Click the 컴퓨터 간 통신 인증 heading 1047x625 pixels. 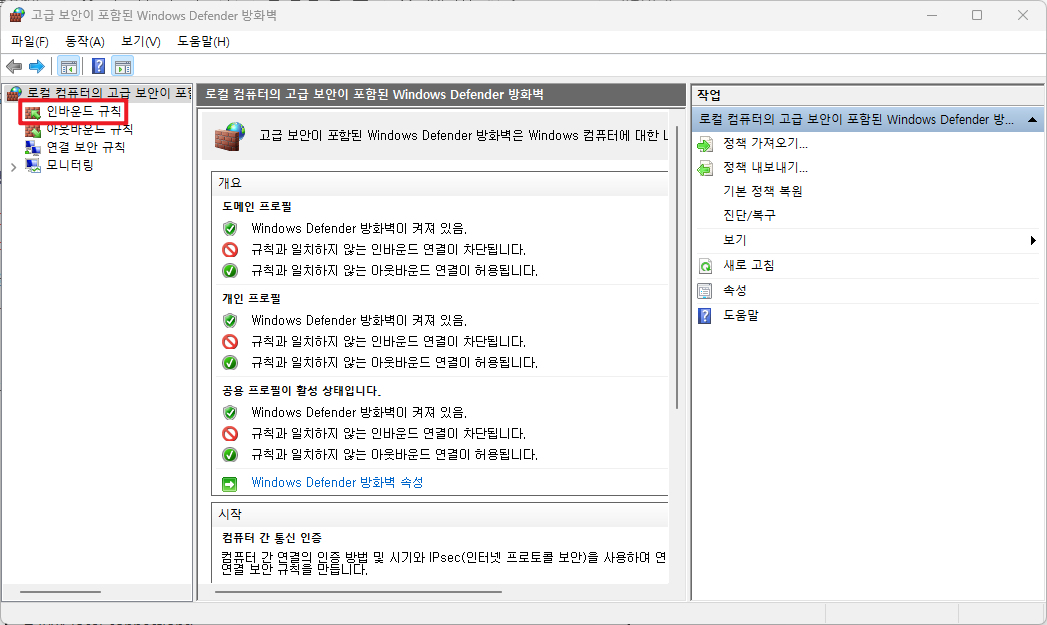click(272, 538)
